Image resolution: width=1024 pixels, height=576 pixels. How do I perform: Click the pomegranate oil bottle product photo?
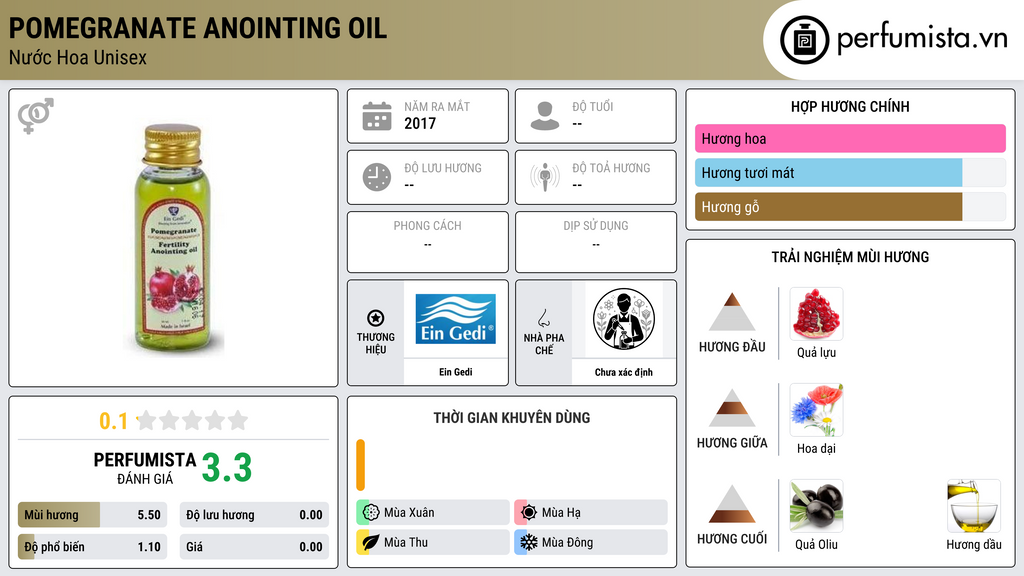174,240
